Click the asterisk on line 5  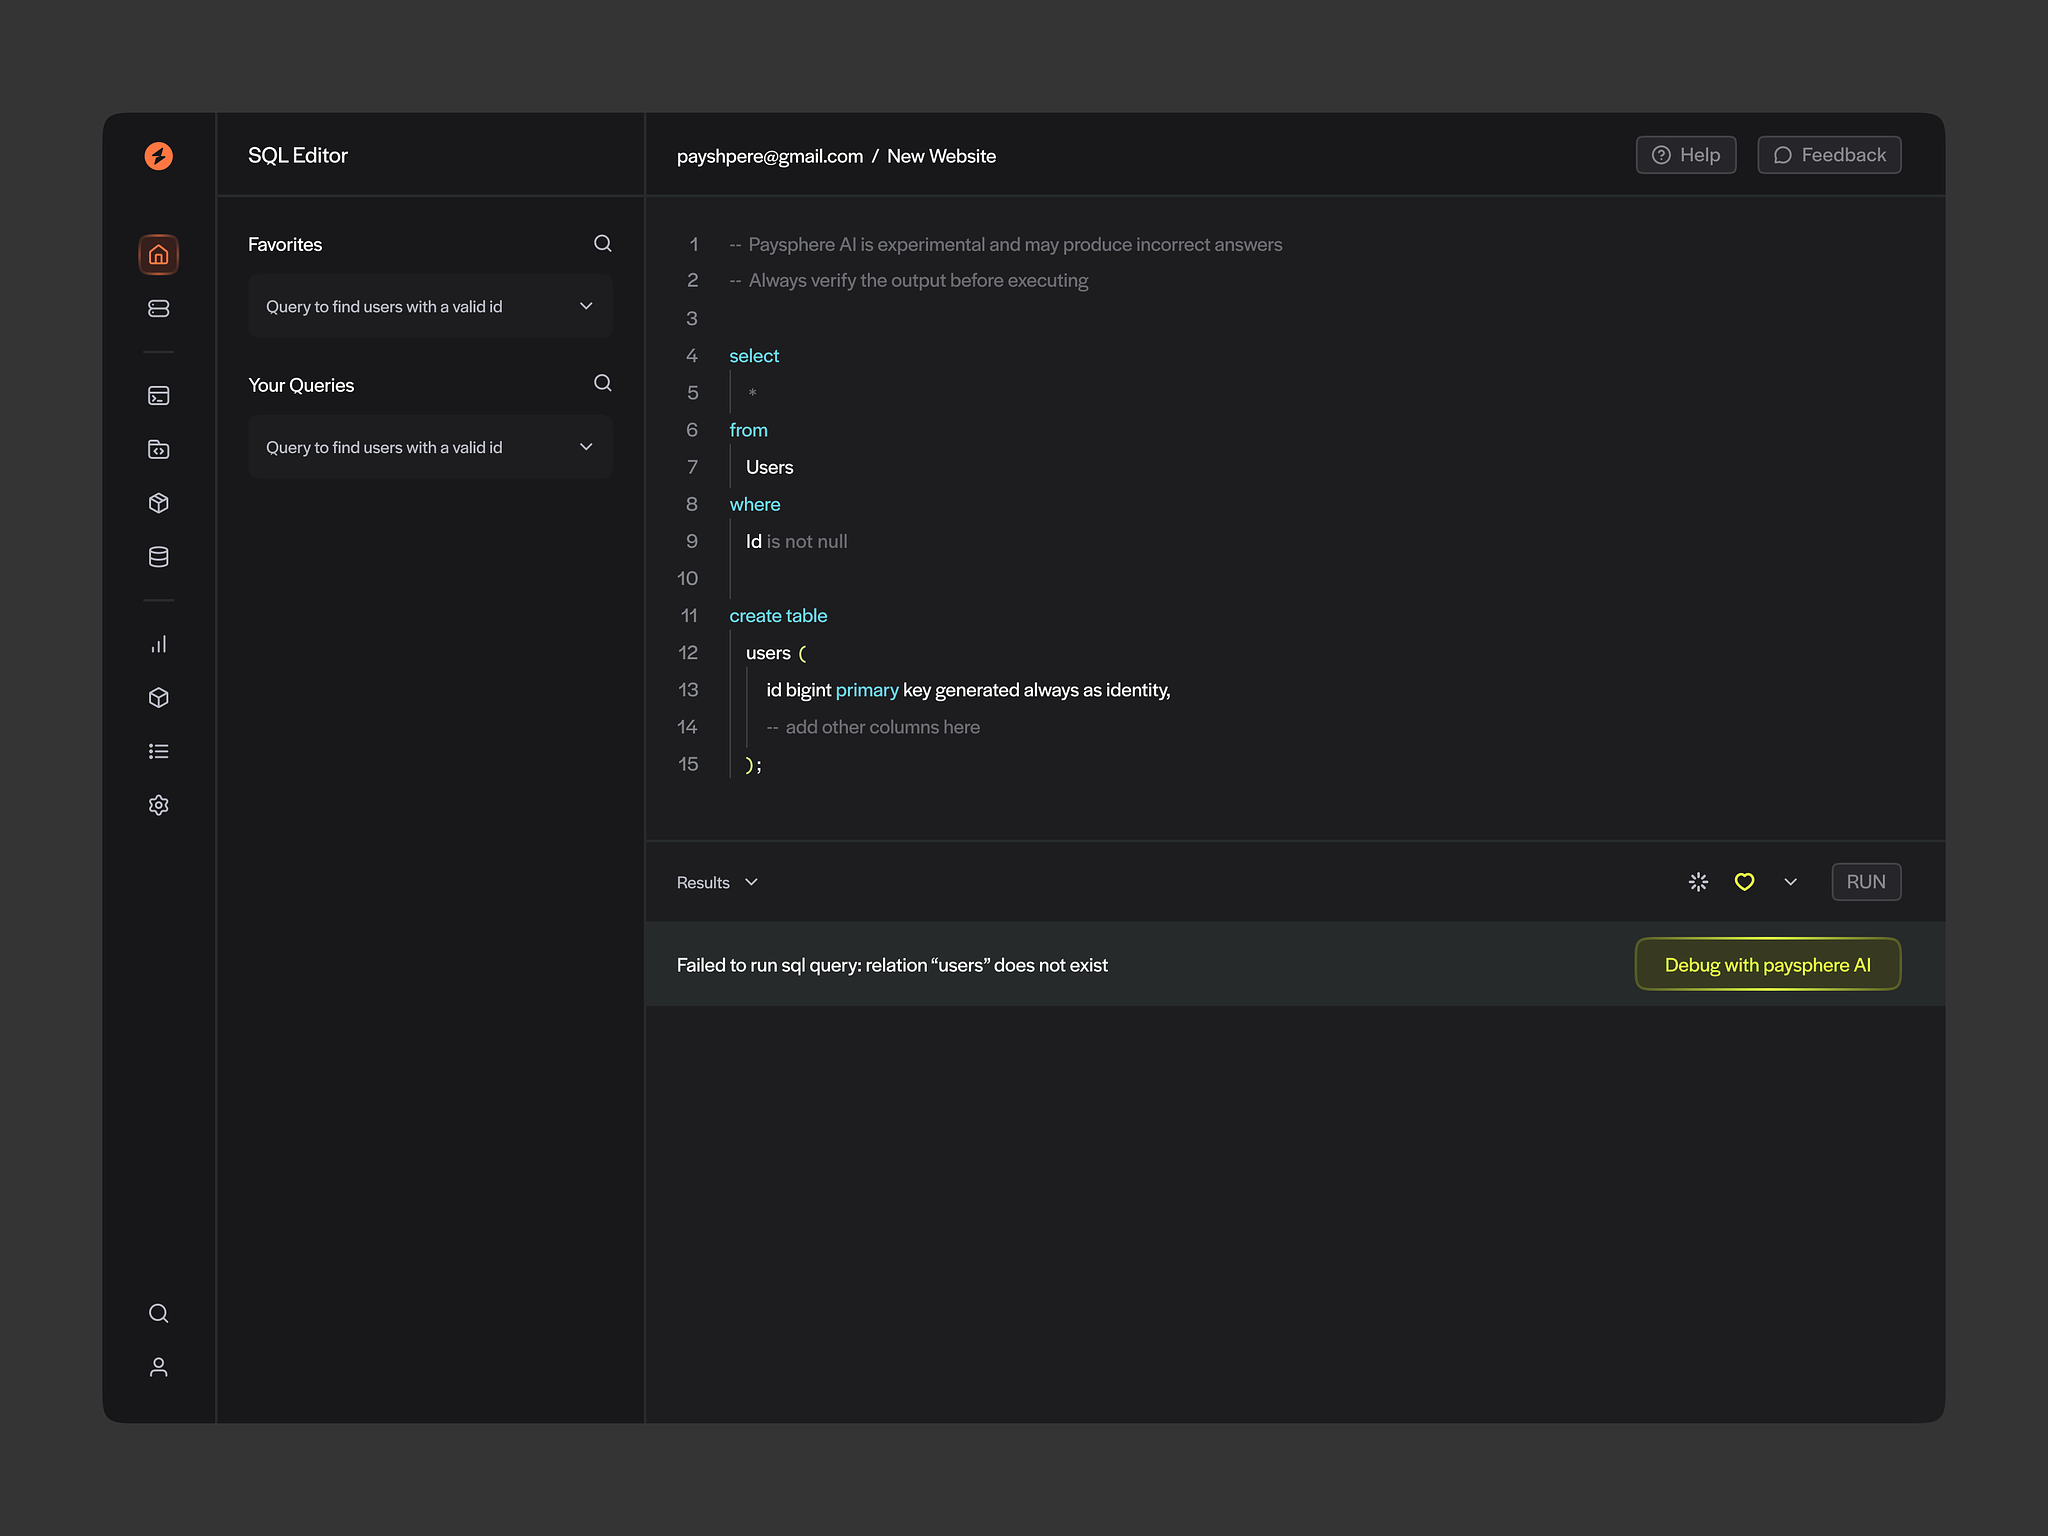tap(752, 393)
